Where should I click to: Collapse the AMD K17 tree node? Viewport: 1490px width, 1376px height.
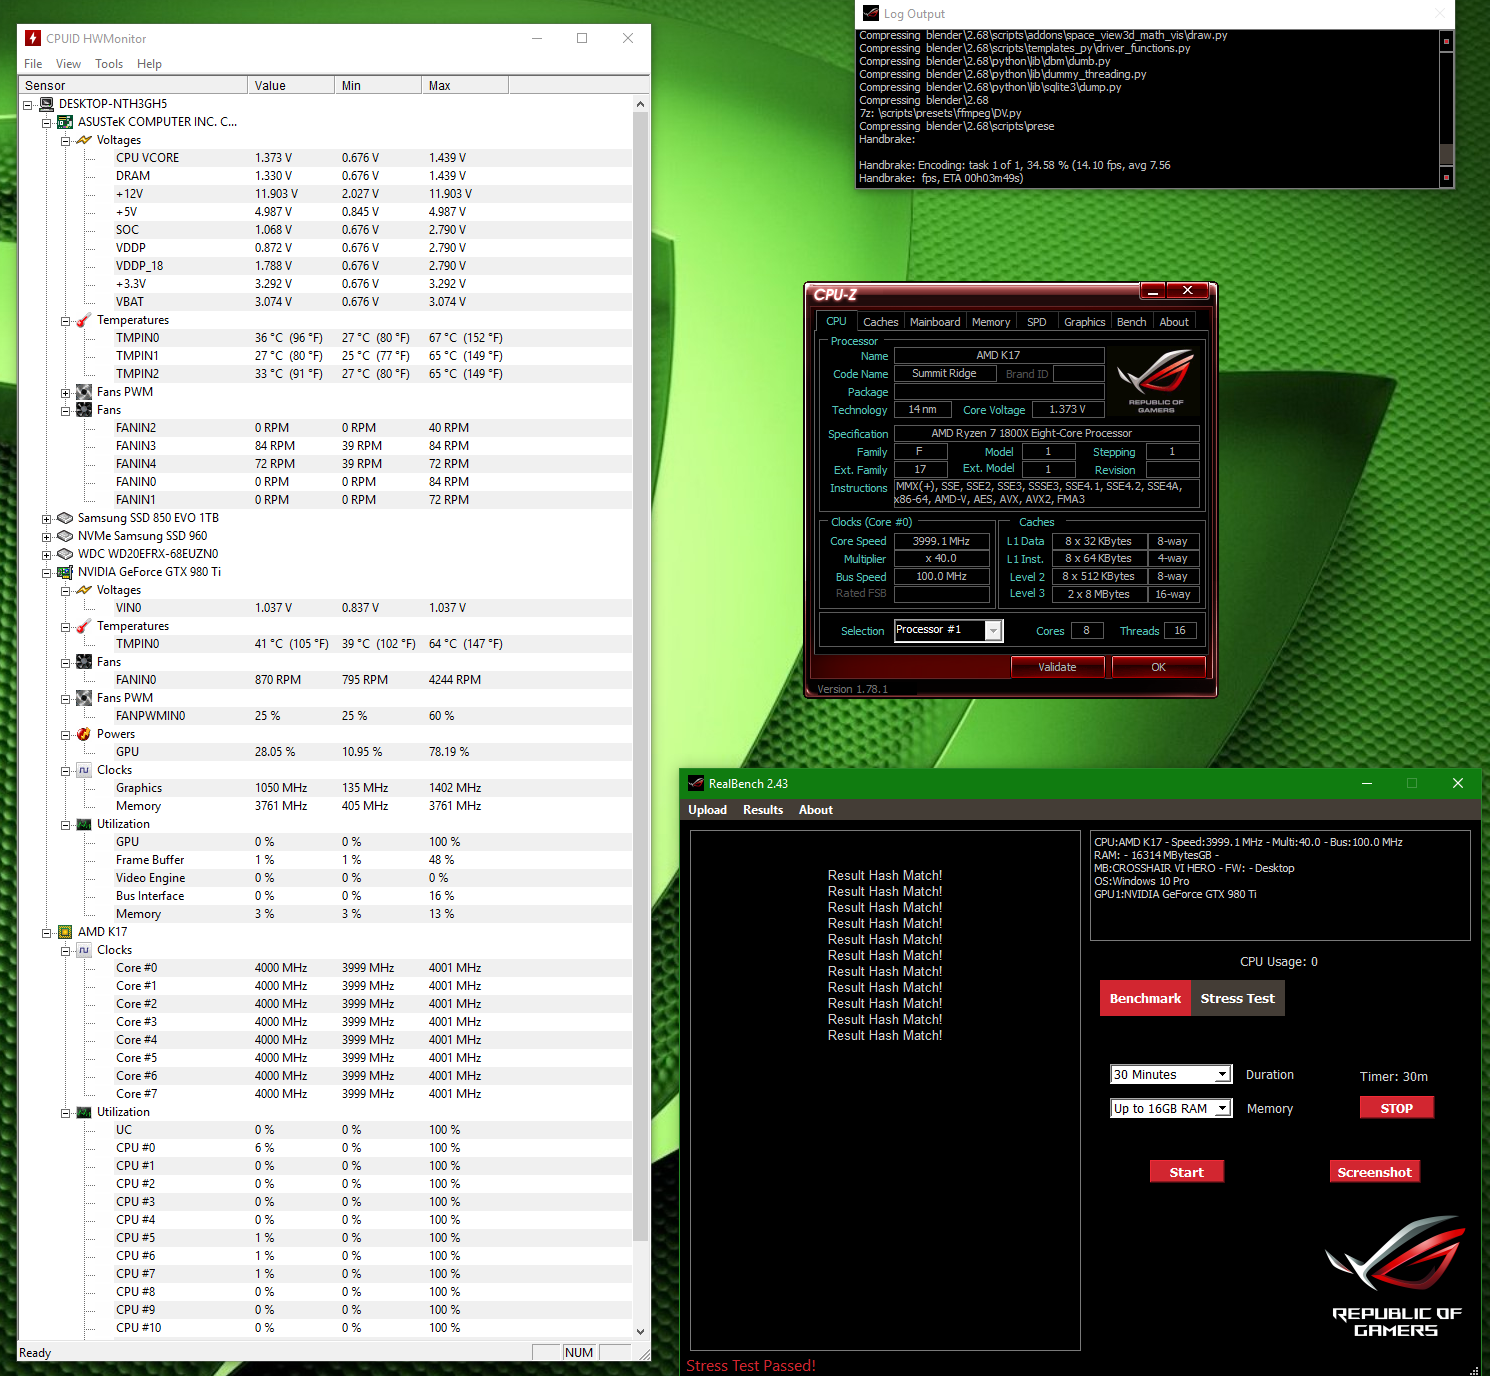point(46,933)
